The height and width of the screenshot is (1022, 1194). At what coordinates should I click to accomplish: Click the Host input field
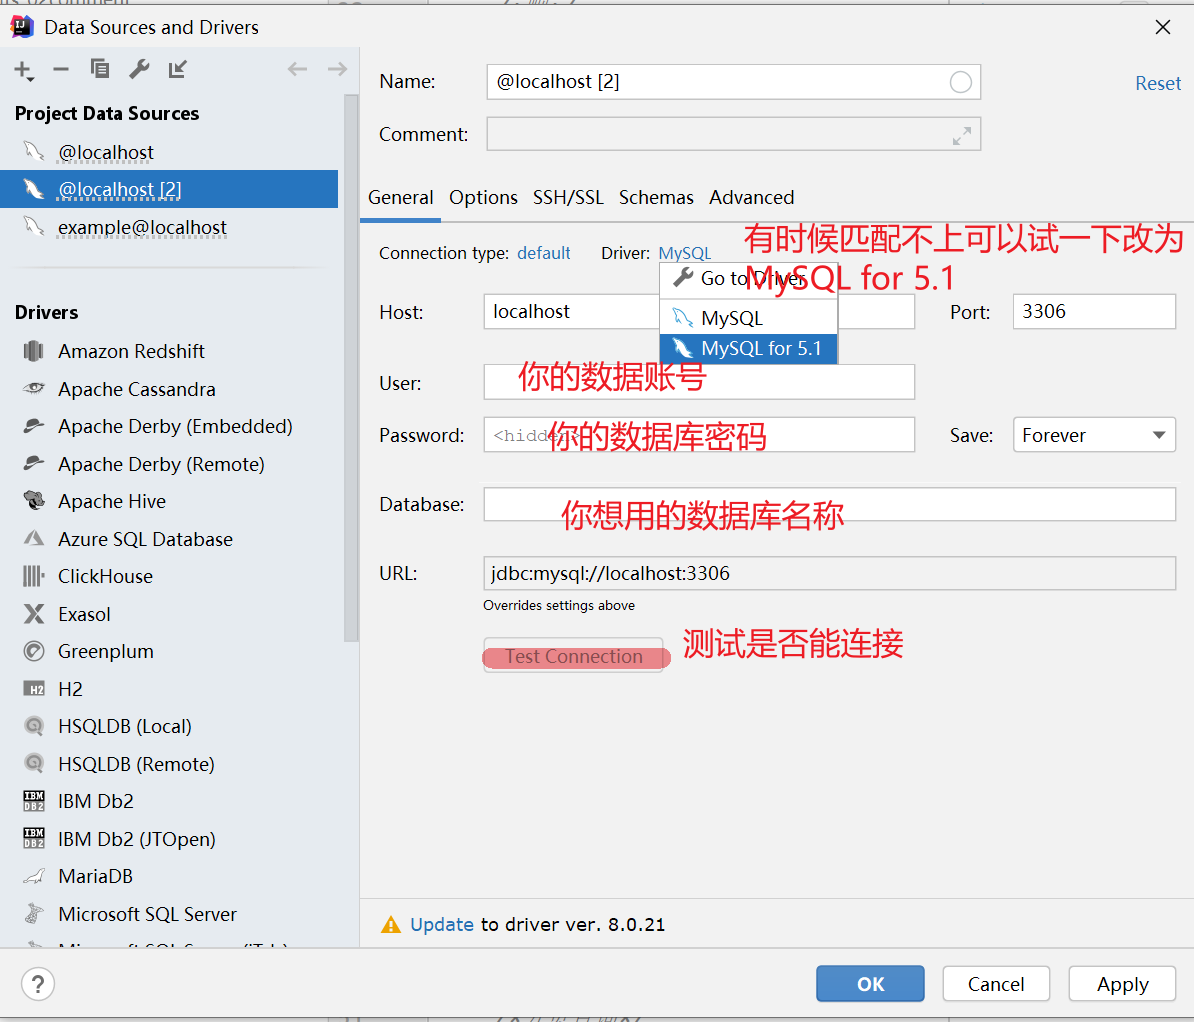(x=699, y=311)
